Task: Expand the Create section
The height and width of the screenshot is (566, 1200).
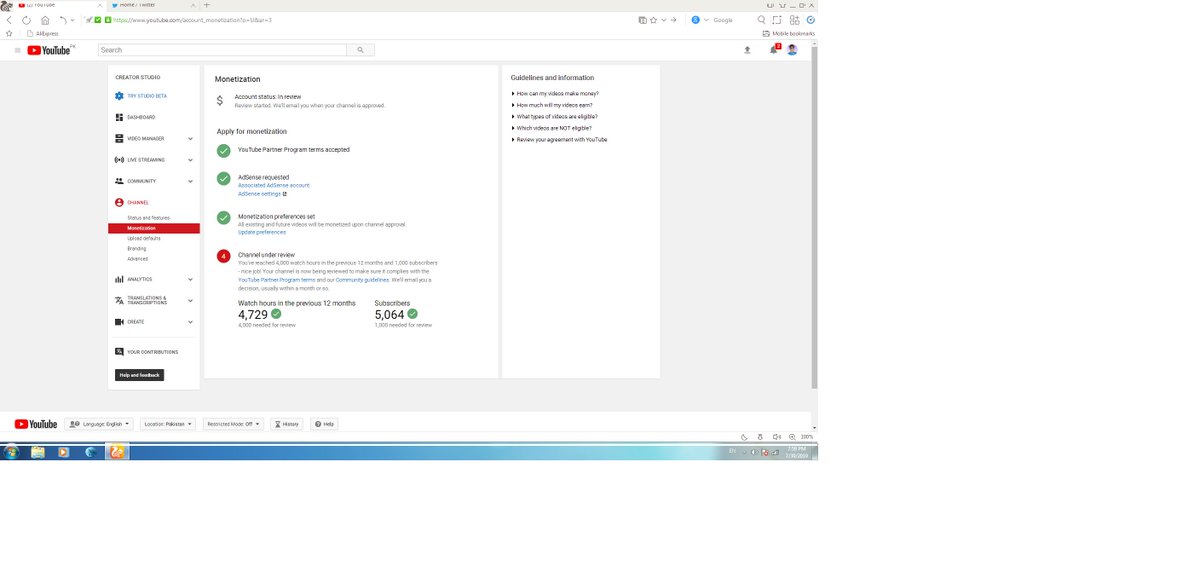Action: click(x=190, y=322)
